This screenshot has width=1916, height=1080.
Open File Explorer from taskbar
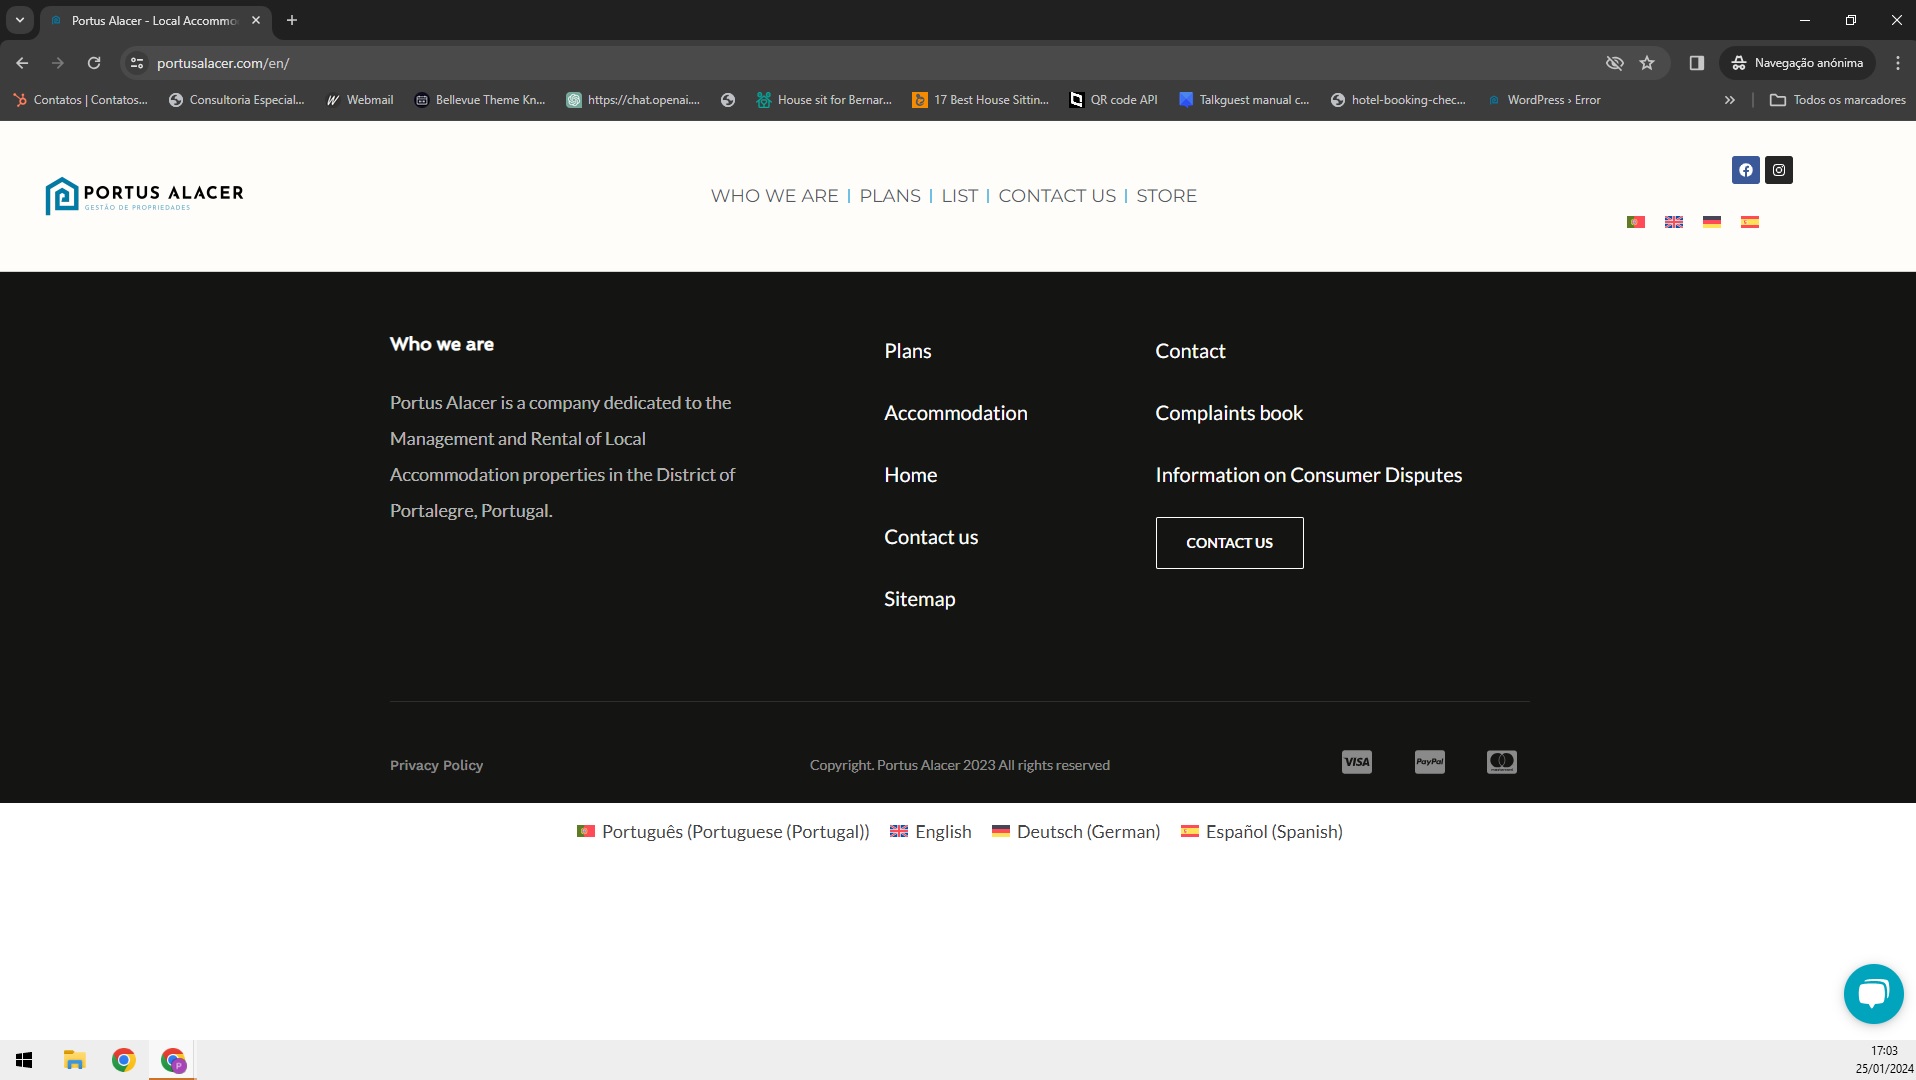(74, 1060)
